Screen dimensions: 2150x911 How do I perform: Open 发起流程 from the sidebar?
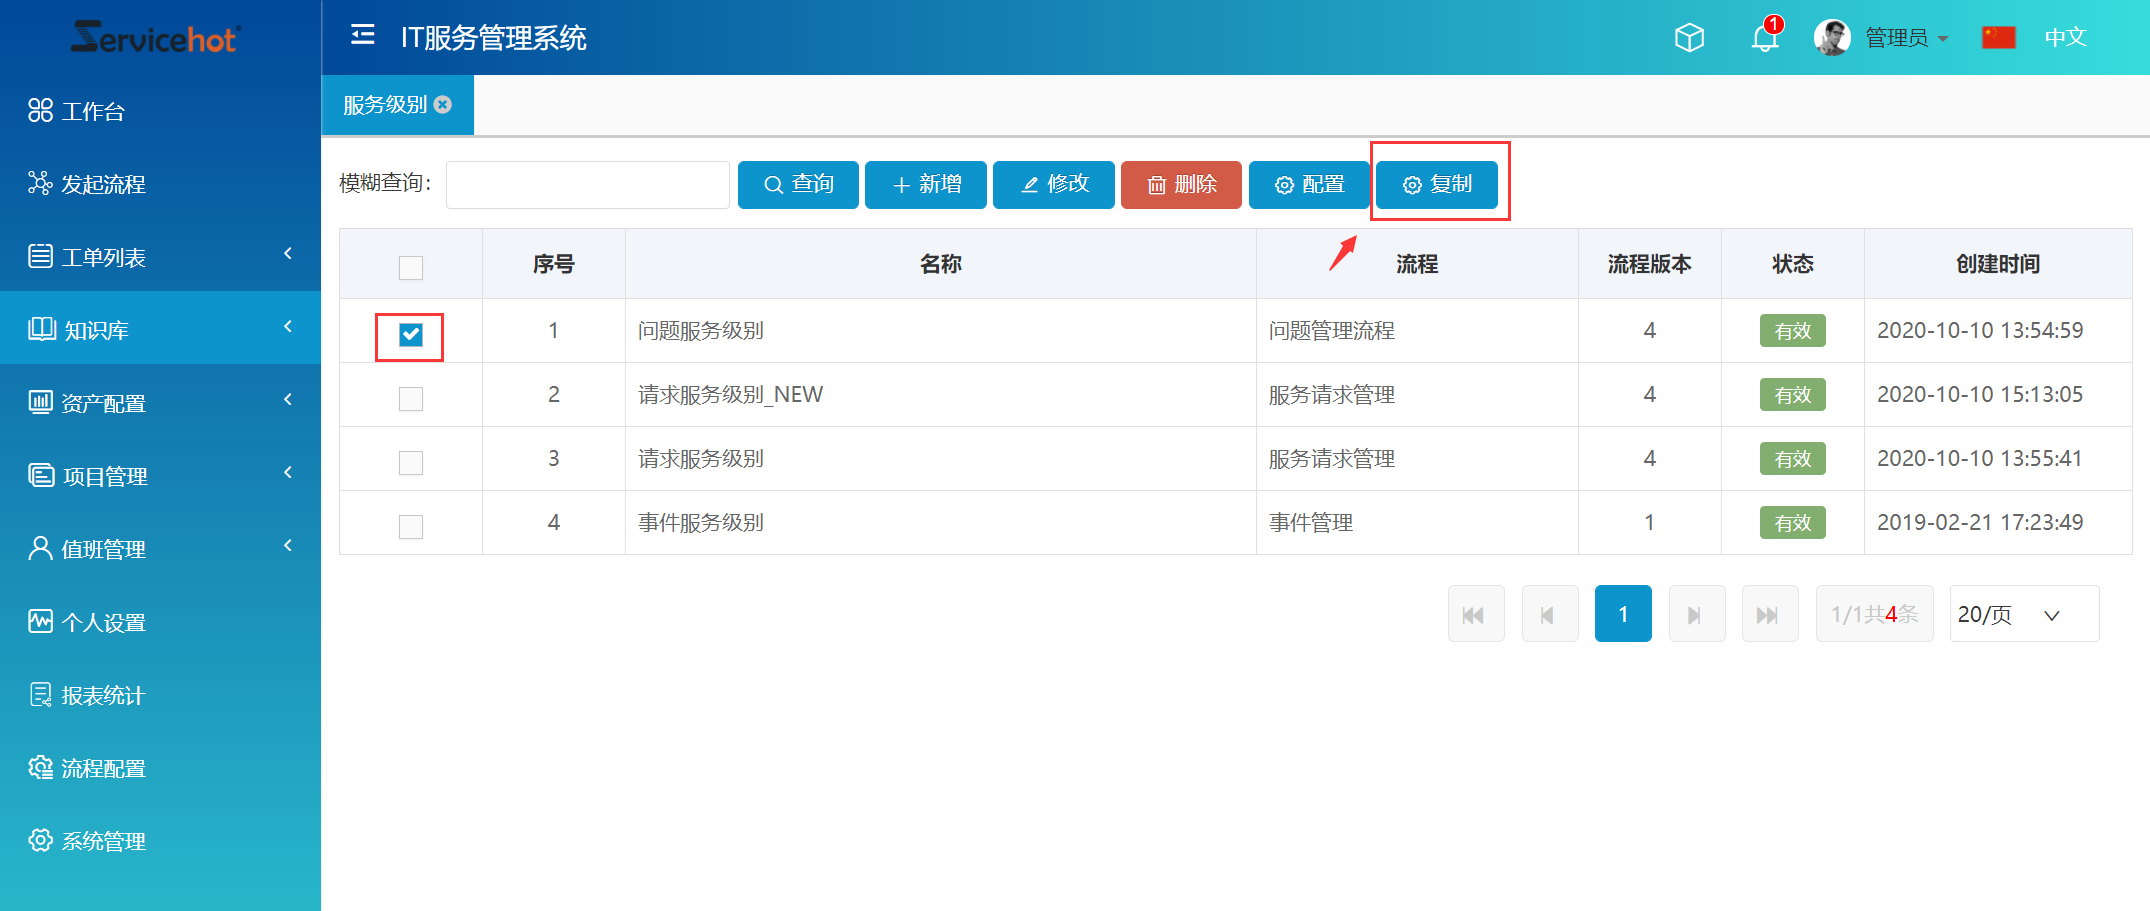(x=40, y=184)
